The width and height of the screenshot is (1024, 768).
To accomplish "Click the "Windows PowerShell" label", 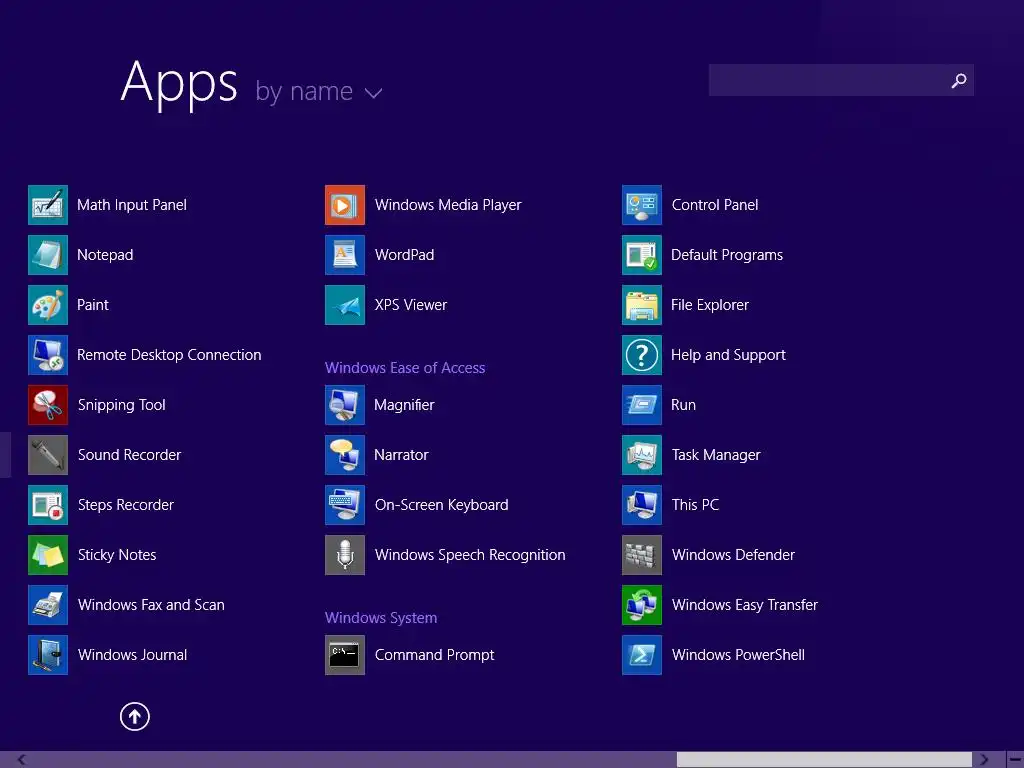I will pyautogui.click(x=738, y=655).
